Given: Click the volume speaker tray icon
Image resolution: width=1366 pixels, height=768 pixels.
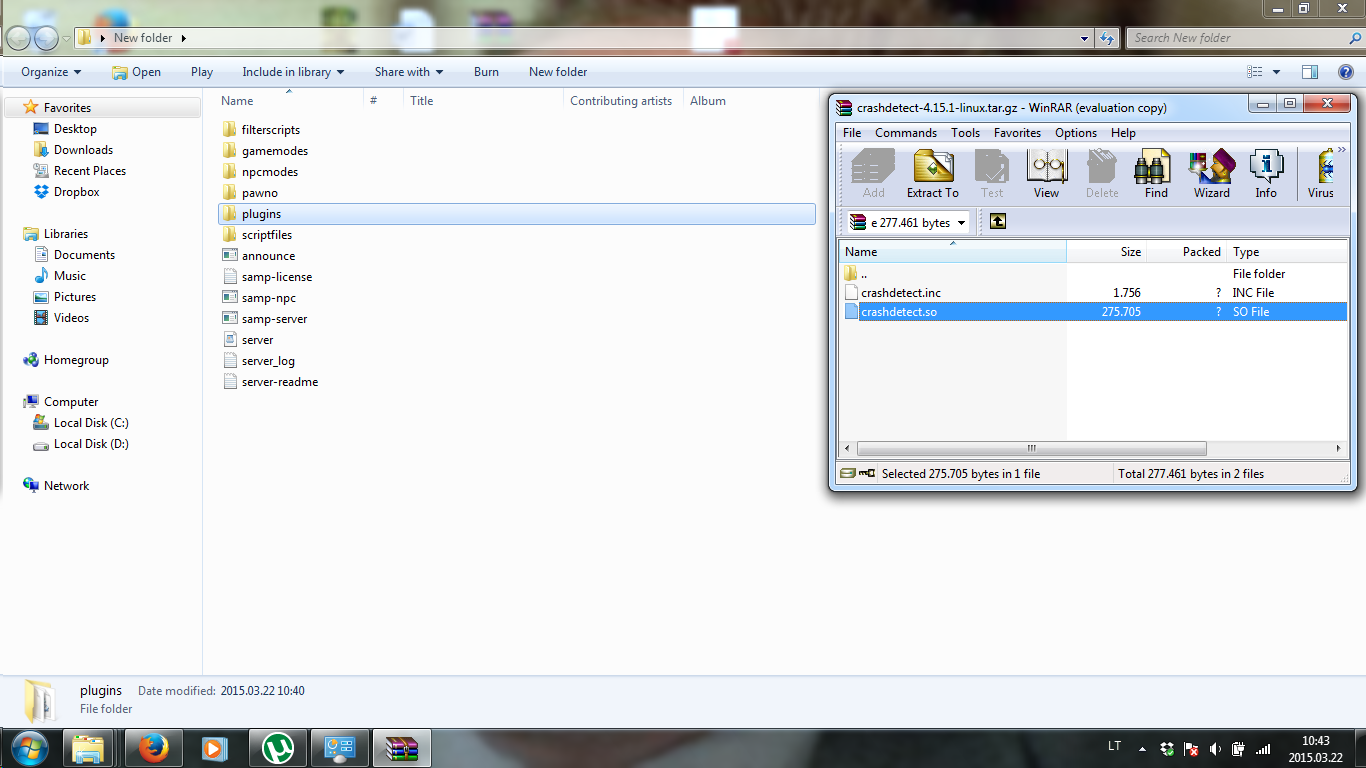Looking at the screenshot, I should pyautogui.click(x=1215, y=748).
